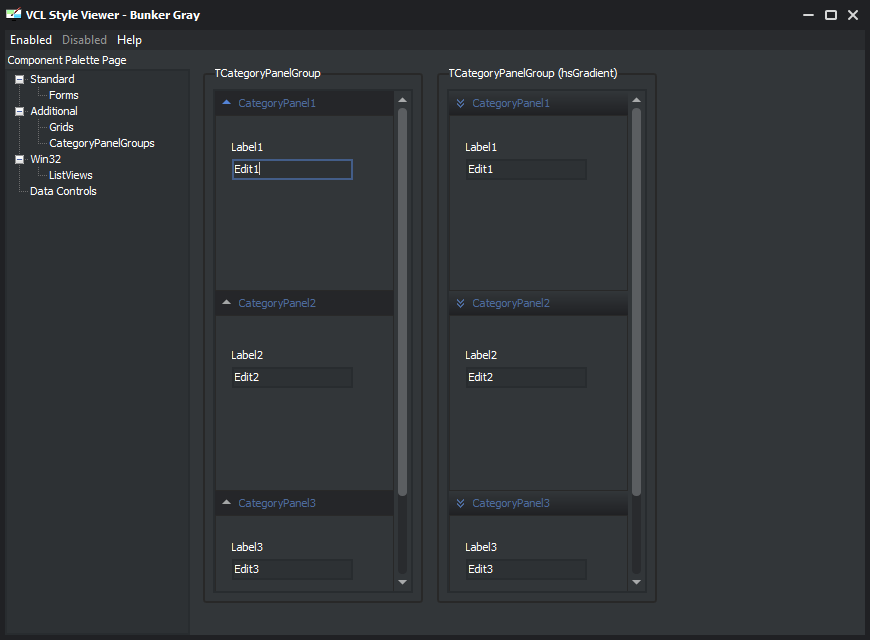Screen dimensions: 870x640
Task: Click CategoryPanel3 header text in hsGradient group
Action: tap(511, 503)
